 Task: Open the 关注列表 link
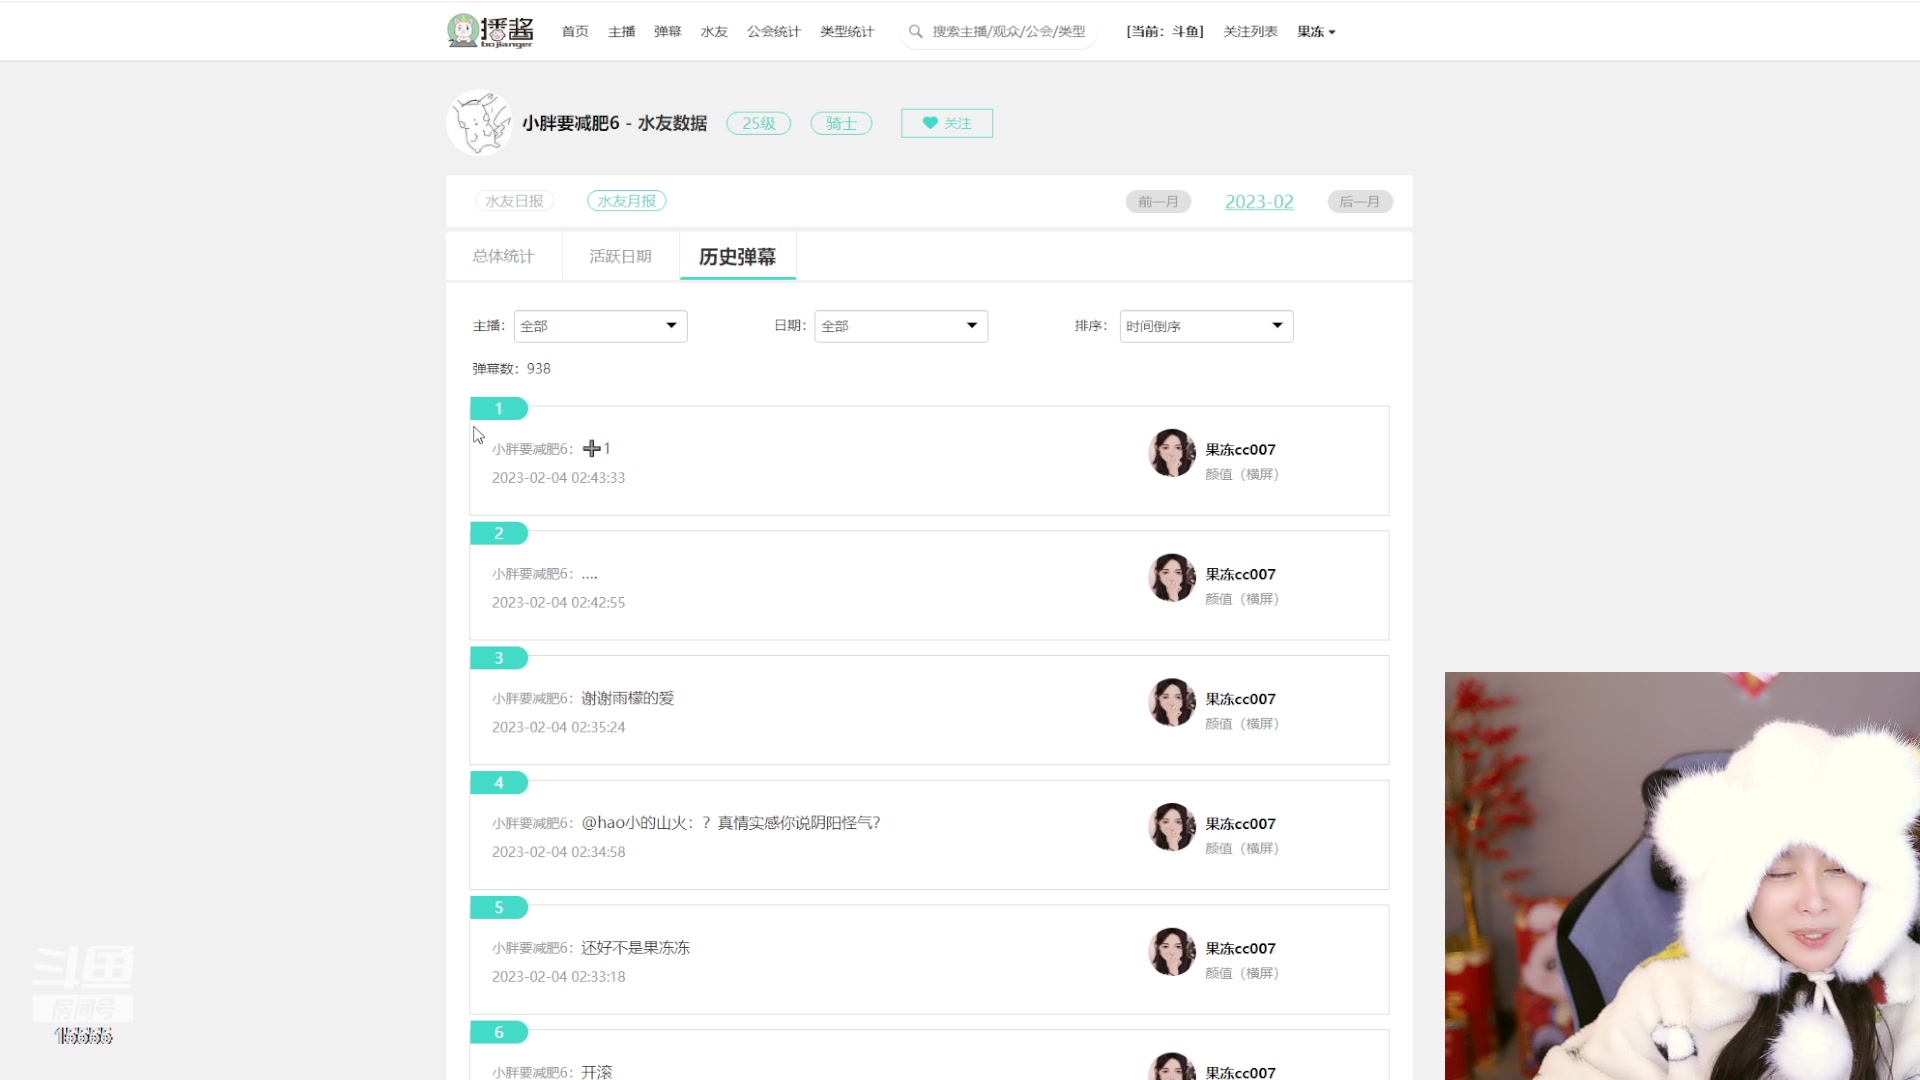tap(1250, 32)
